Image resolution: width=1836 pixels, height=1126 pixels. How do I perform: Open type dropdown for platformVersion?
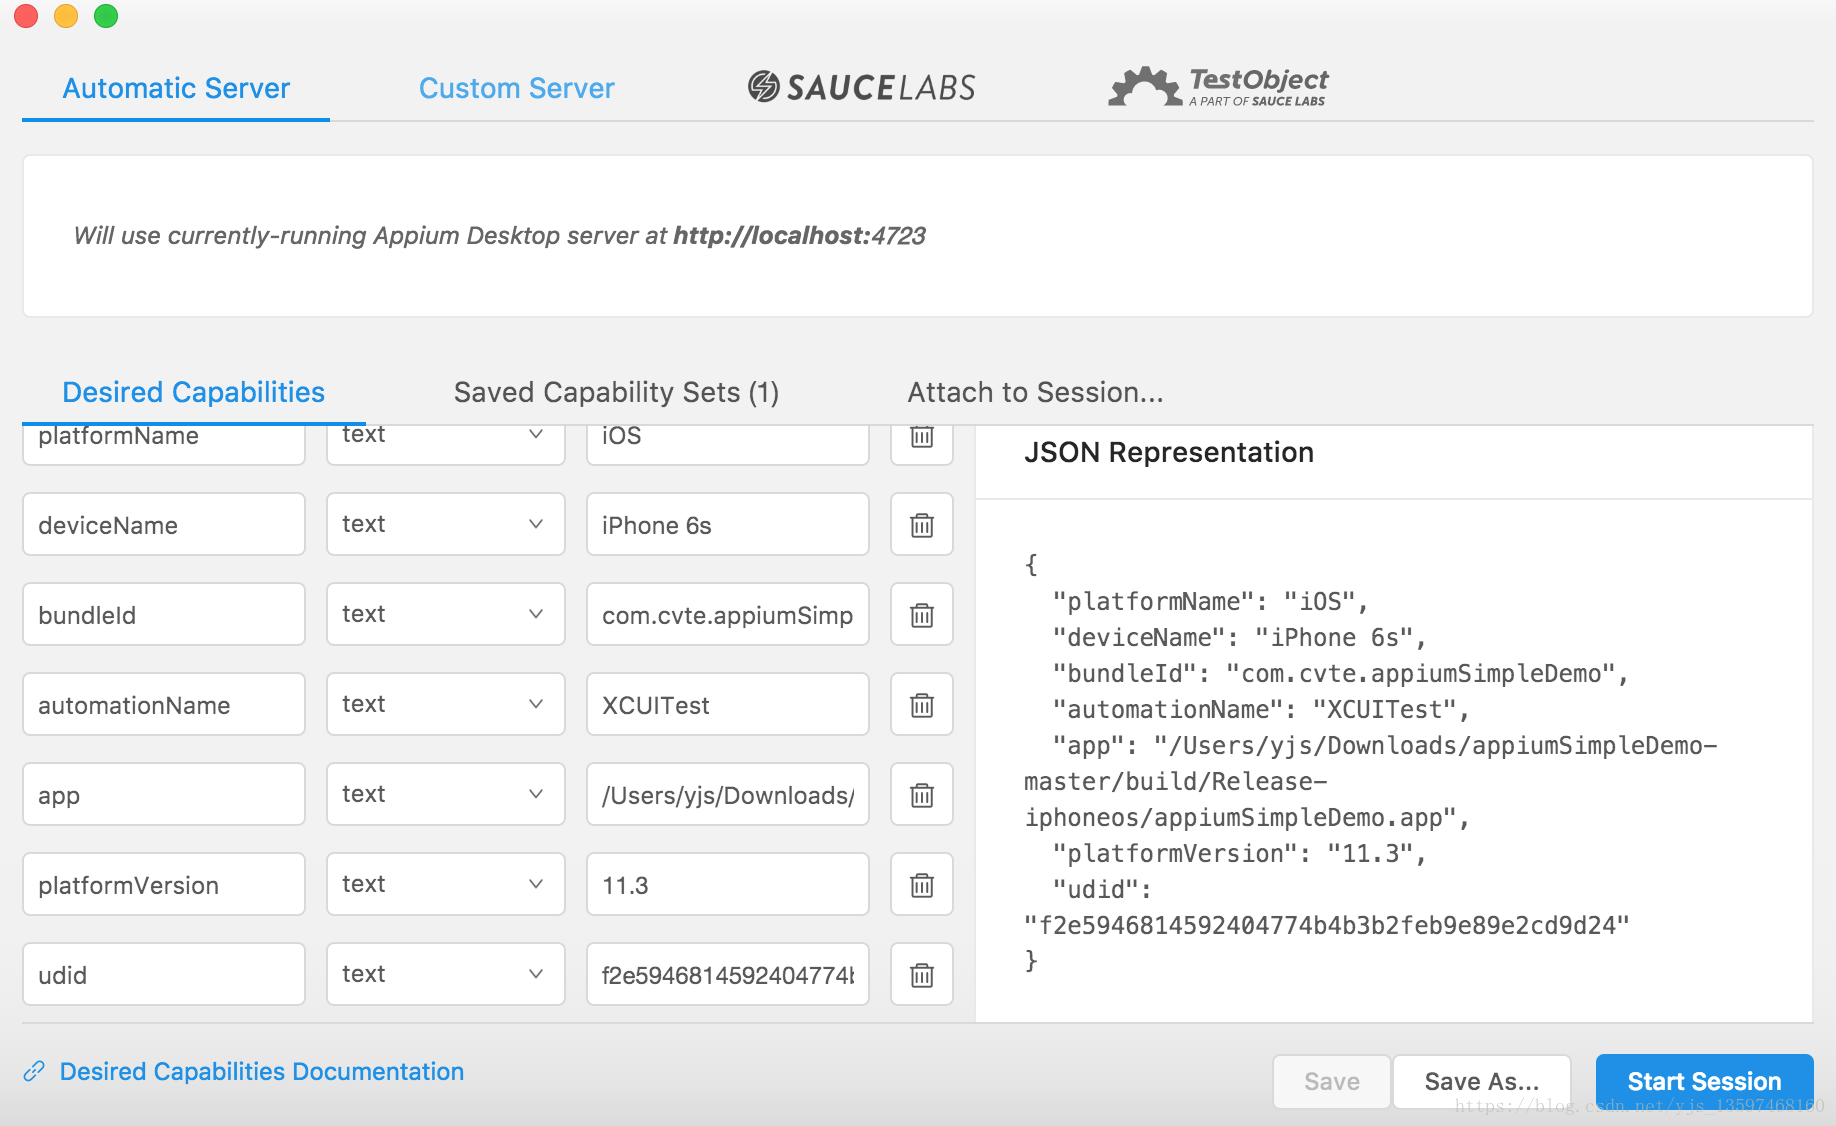445,884
